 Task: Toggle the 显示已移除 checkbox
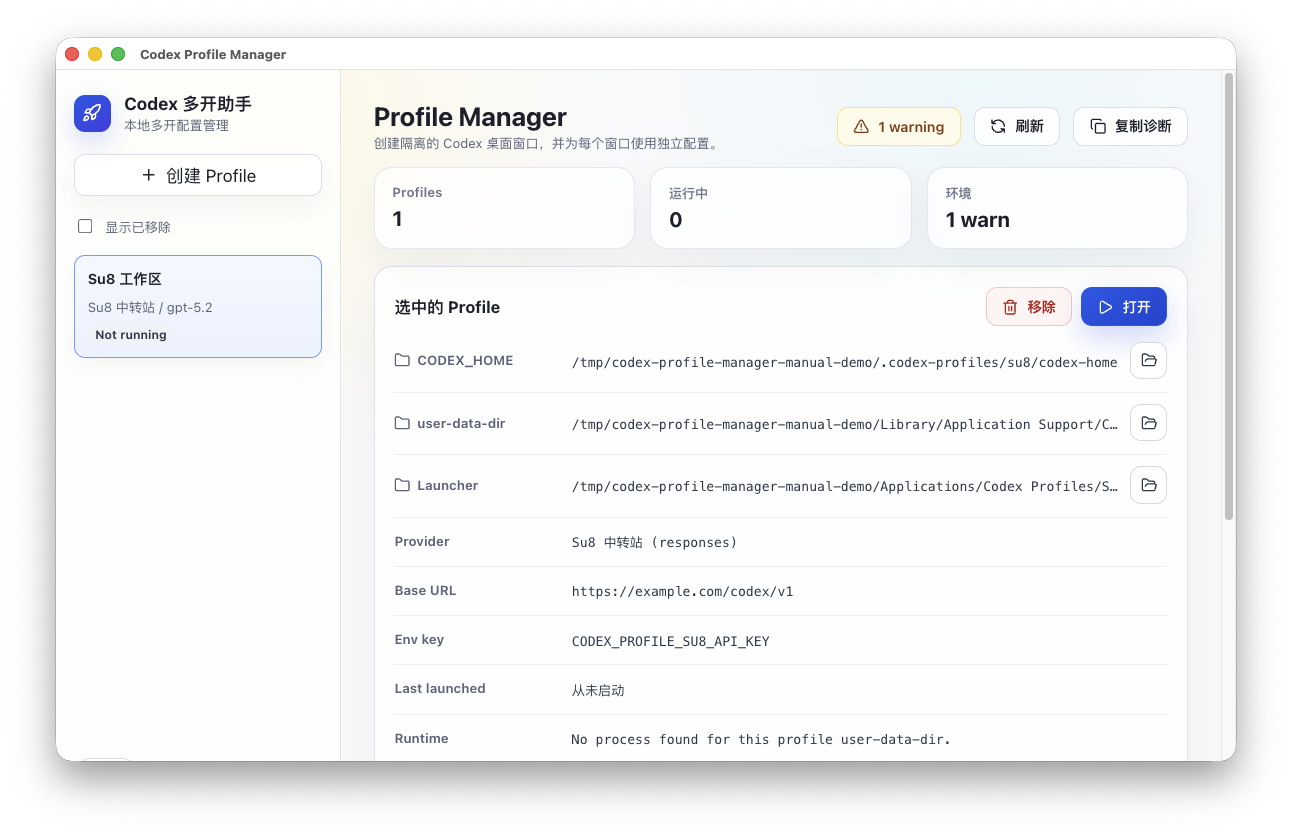(85, 226)
